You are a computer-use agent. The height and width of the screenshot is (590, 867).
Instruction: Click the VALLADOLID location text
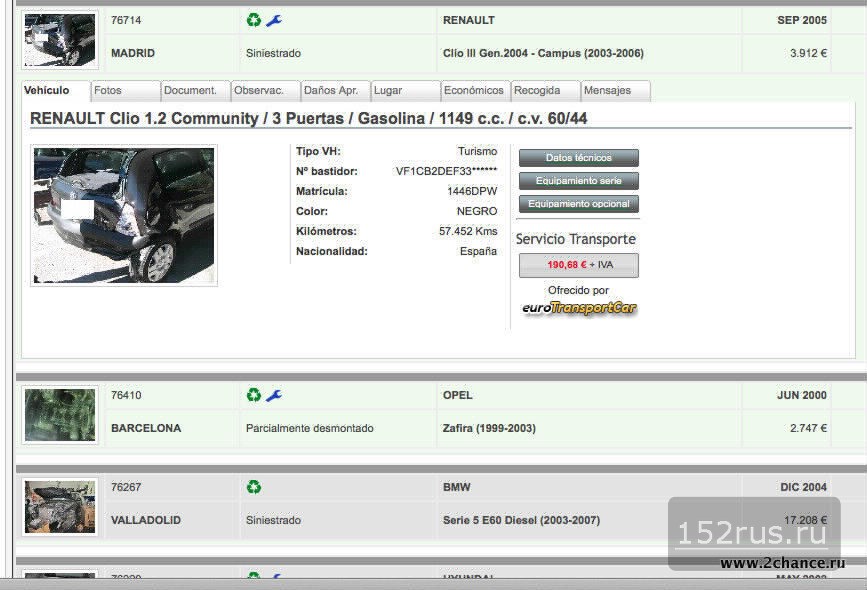click(146, 520)
